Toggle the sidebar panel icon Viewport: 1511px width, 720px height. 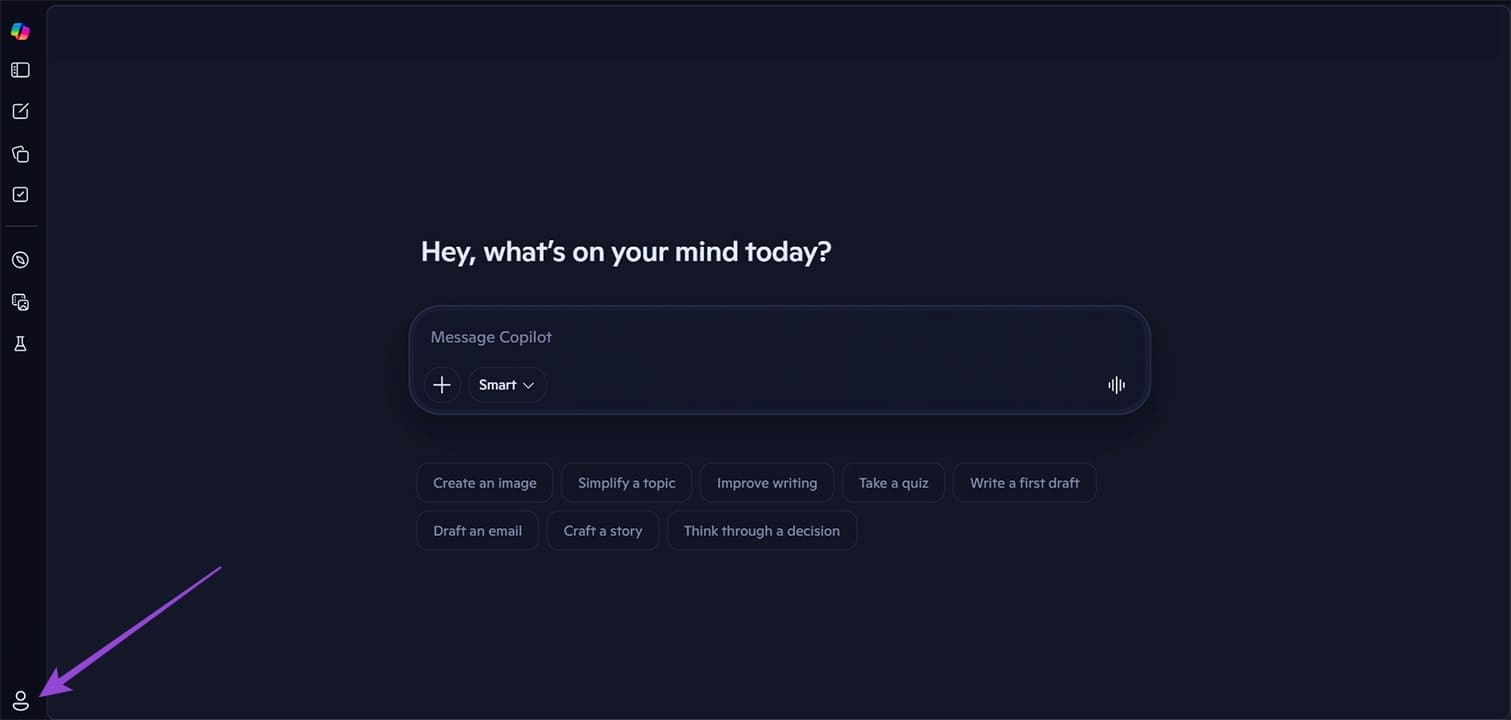click(x=20, y=70)
